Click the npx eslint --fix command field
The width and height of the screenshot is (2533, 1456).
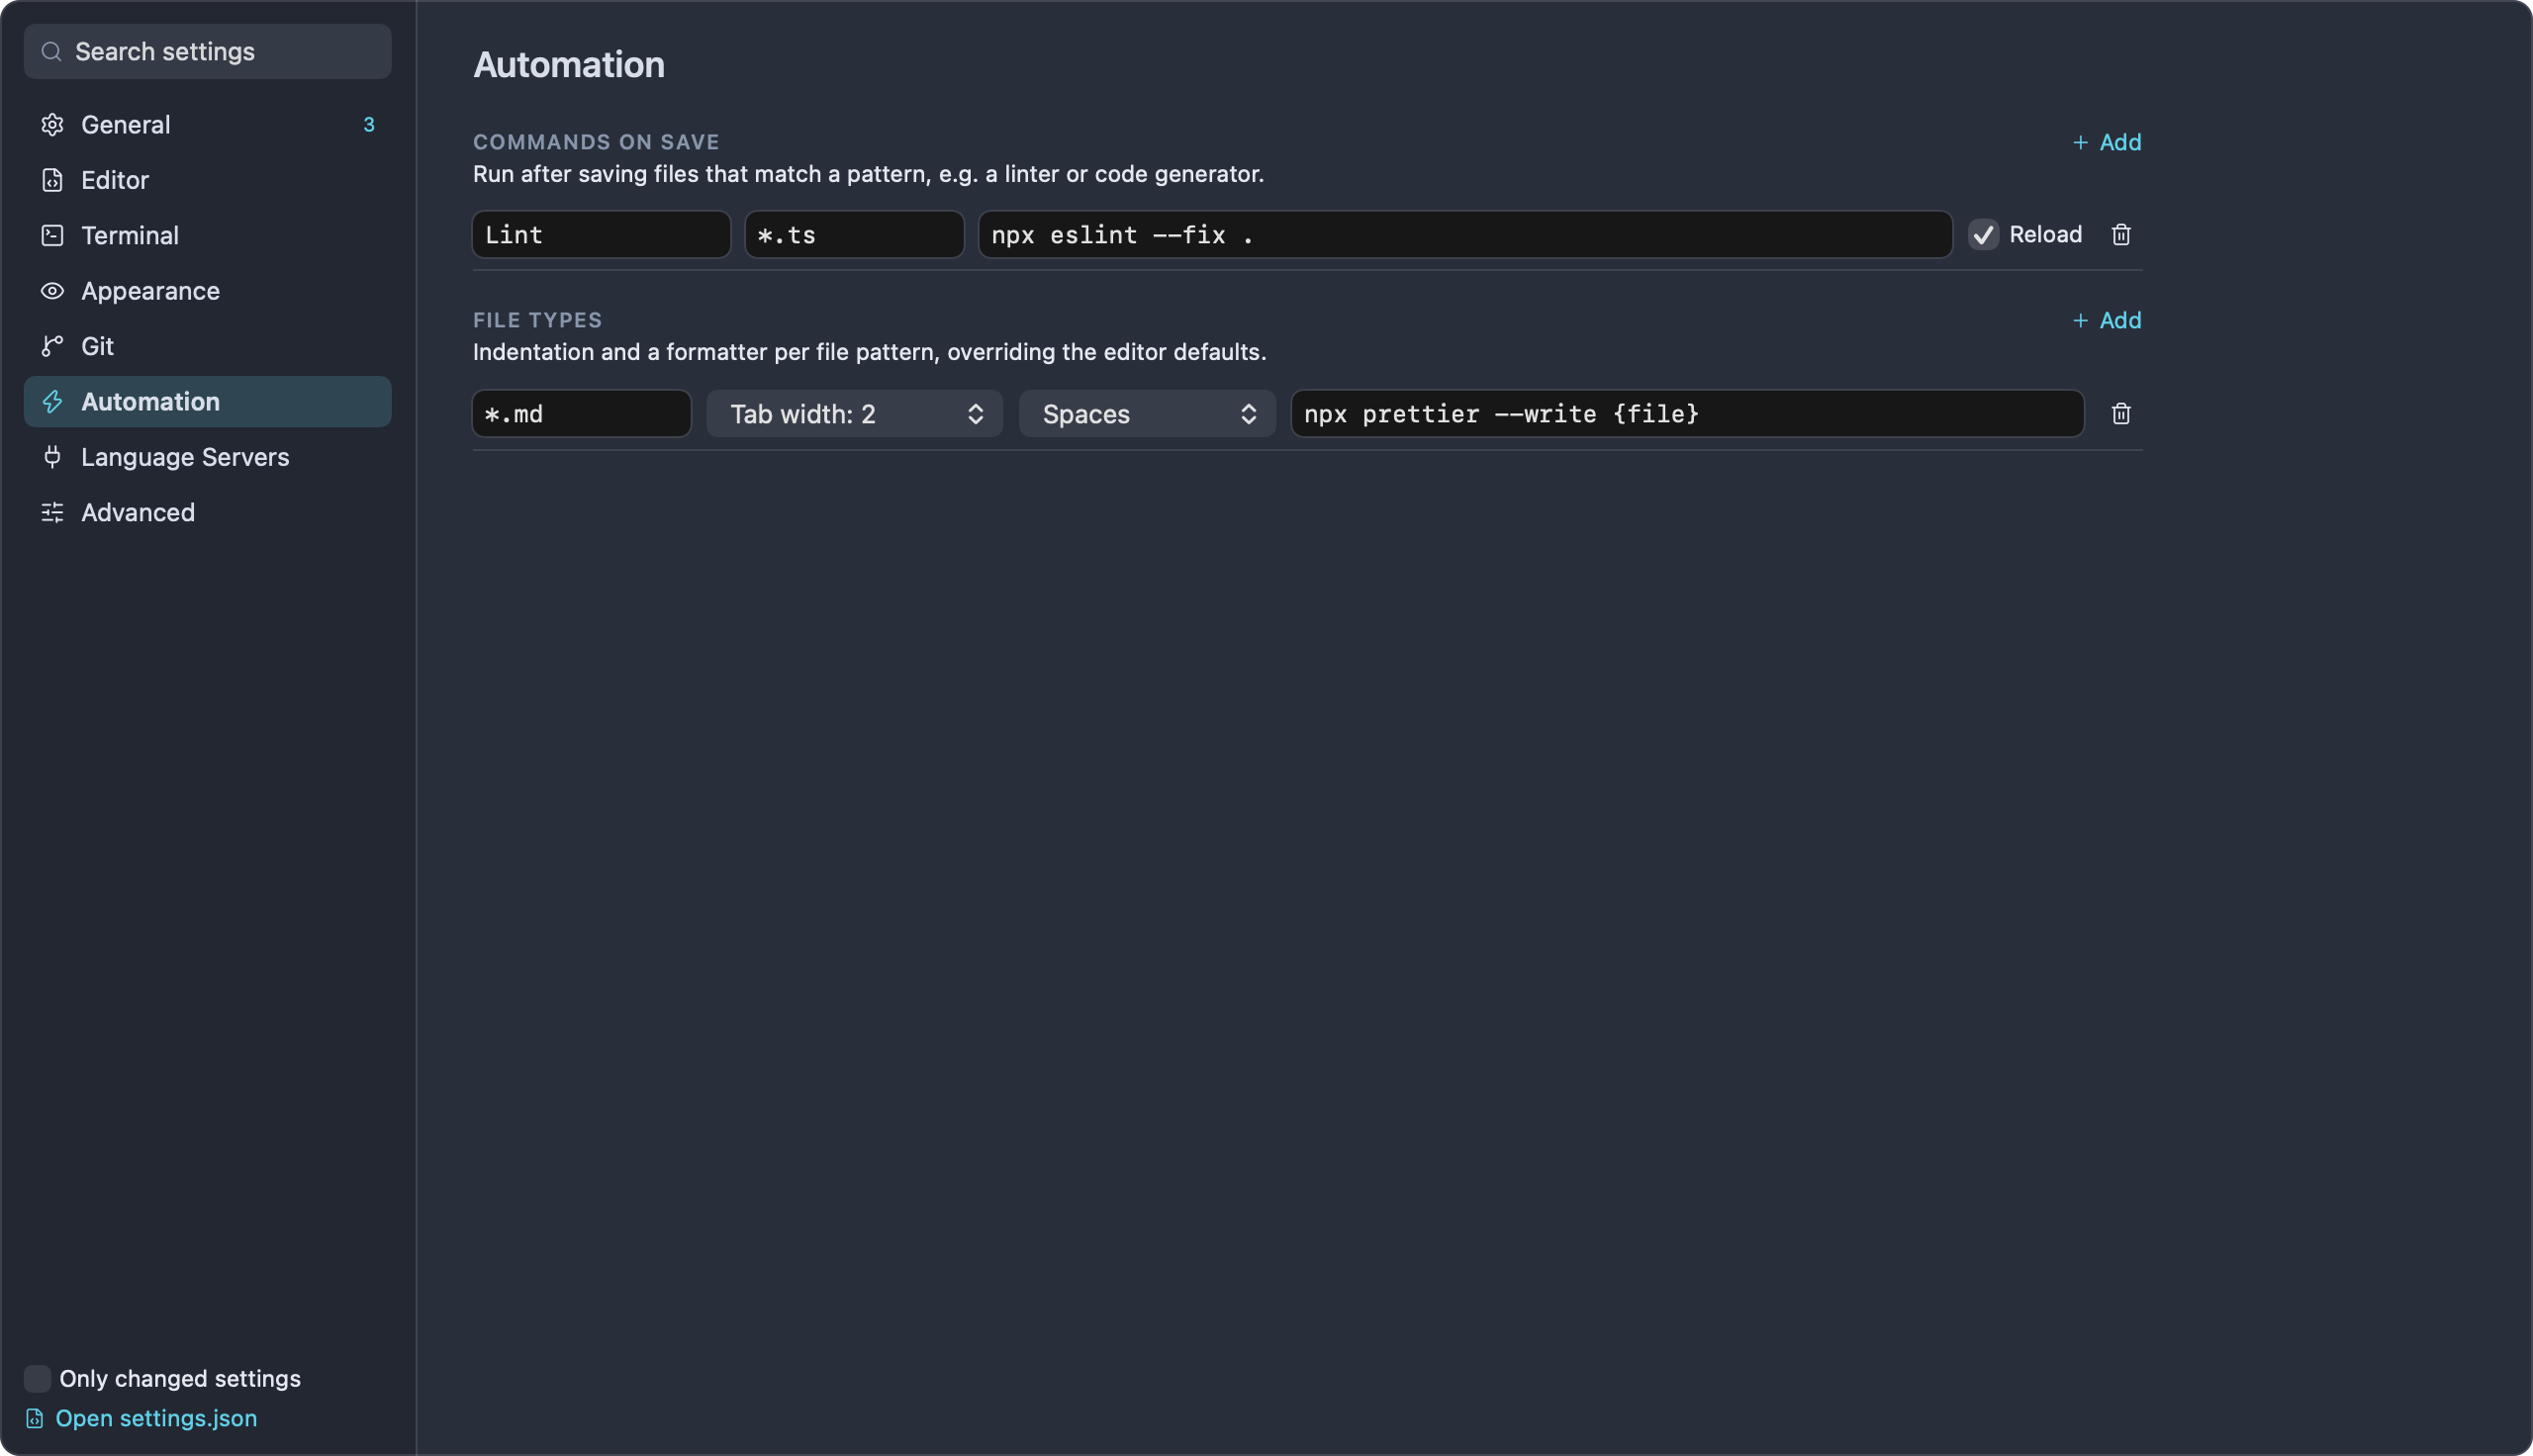click(1465, 234)
